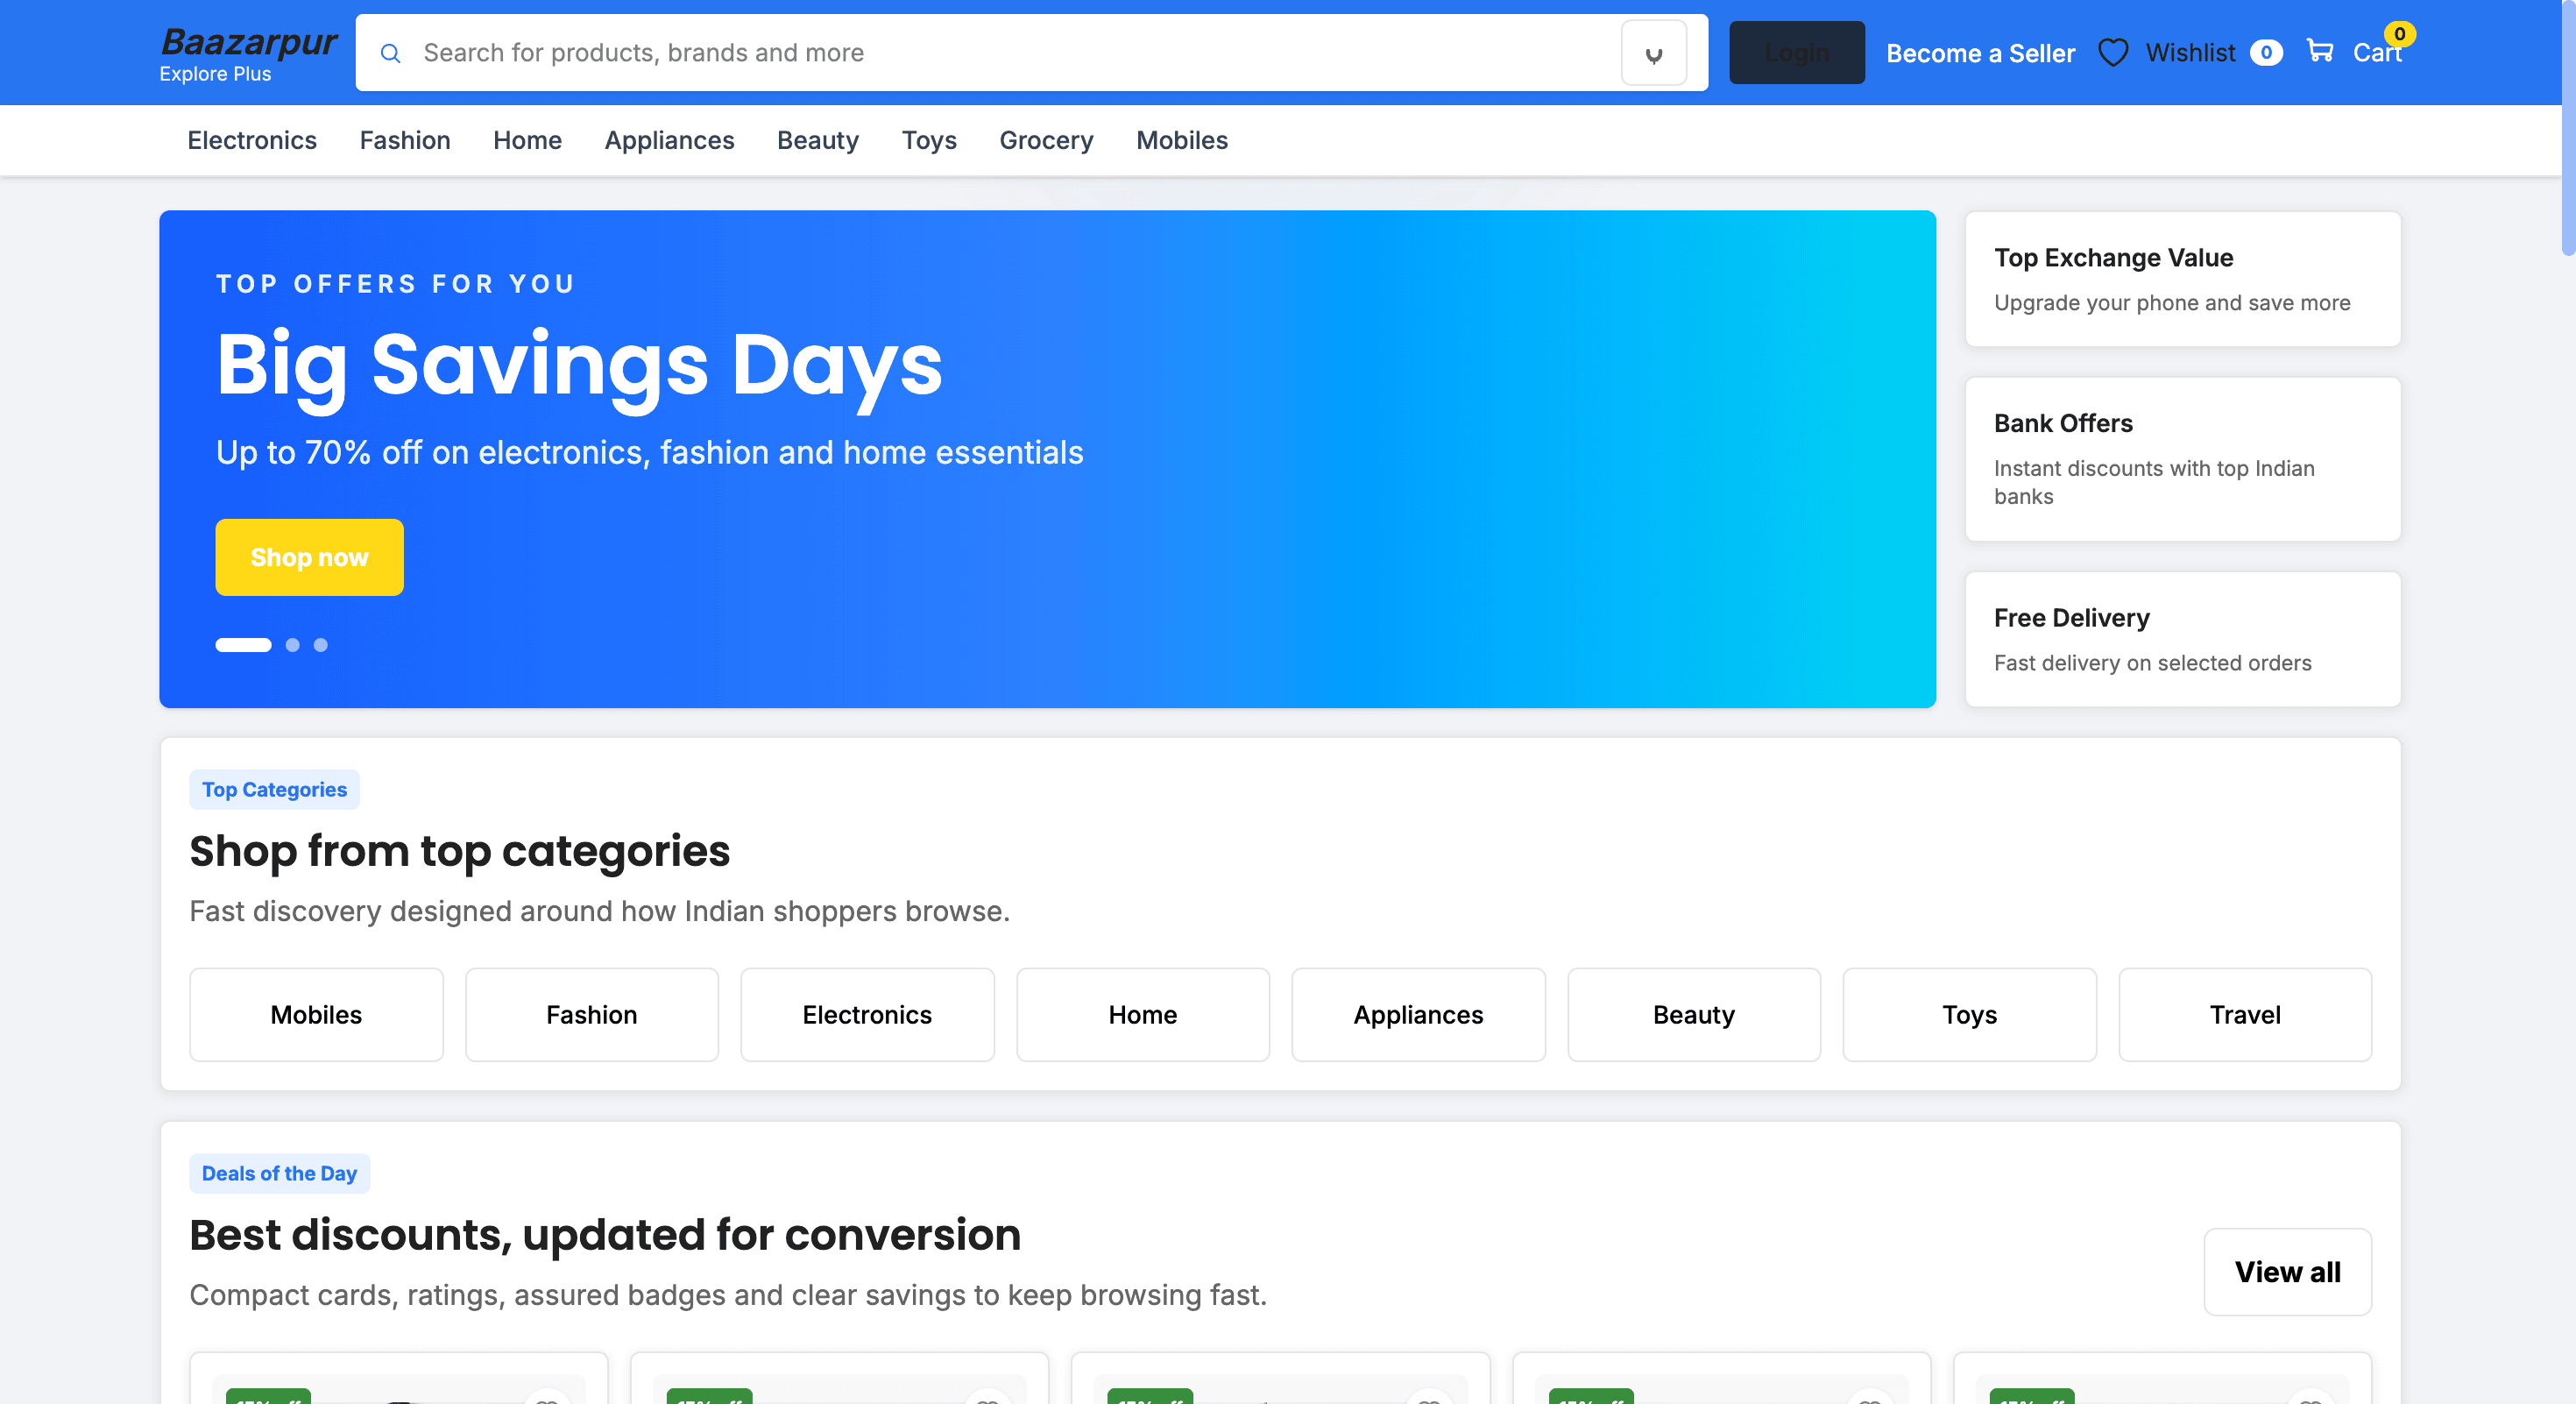The width and height of the screenshot is (2576, 1404).
Task: Open Fashion in the navigation bar
Action: 405,140
